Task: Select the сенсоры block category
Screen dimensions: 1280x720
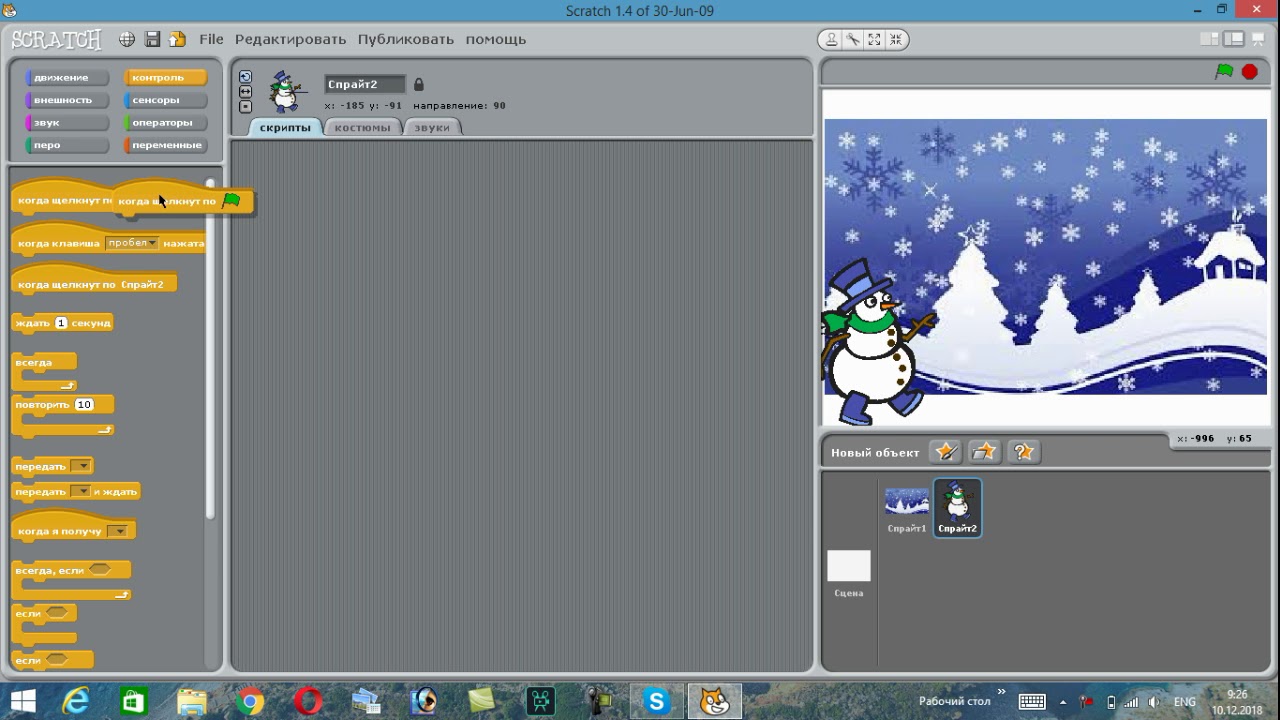Action: 165,100
